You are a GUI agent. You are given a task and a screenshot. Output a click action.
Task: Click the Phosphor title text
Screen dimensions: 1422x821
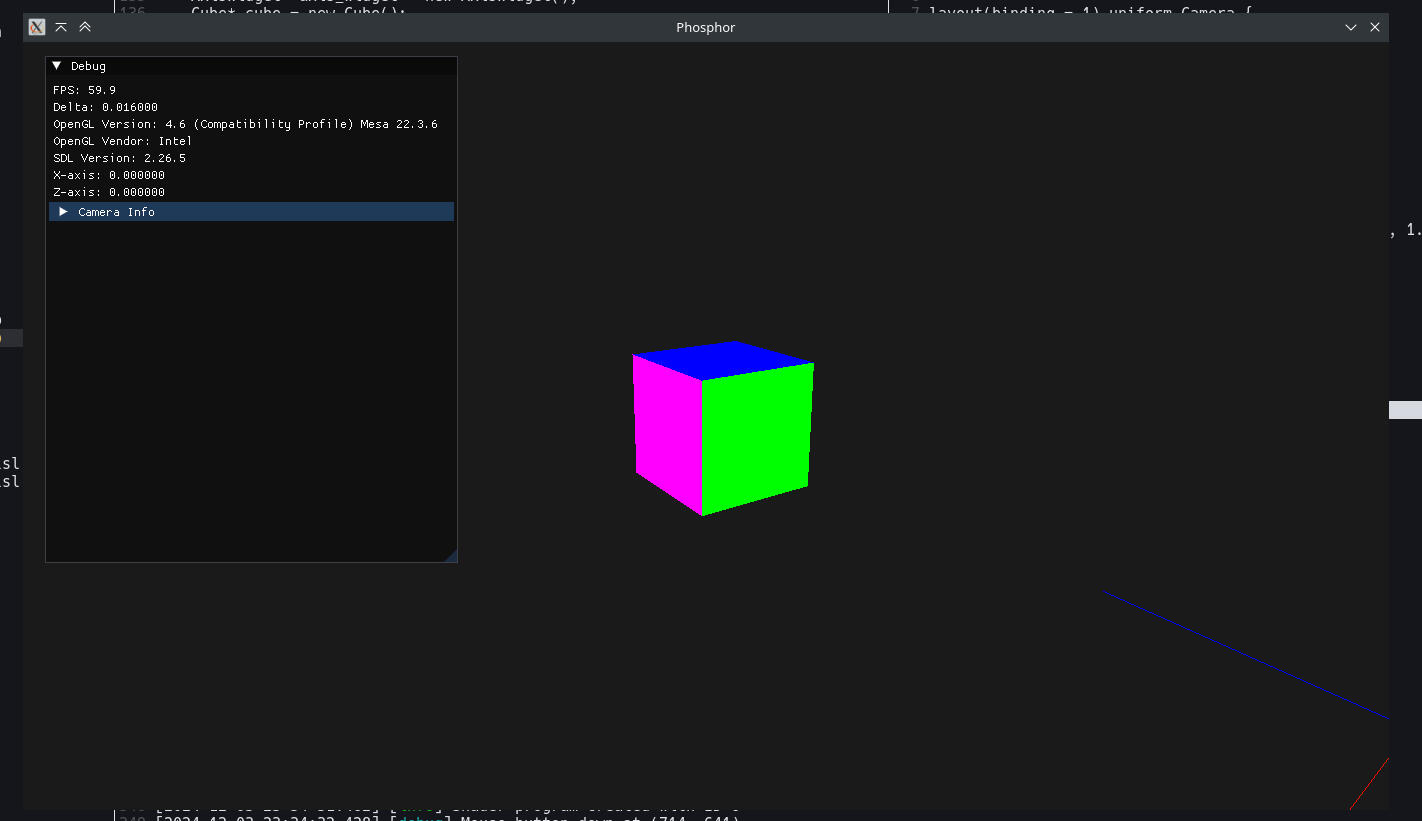tap(705, 27)
